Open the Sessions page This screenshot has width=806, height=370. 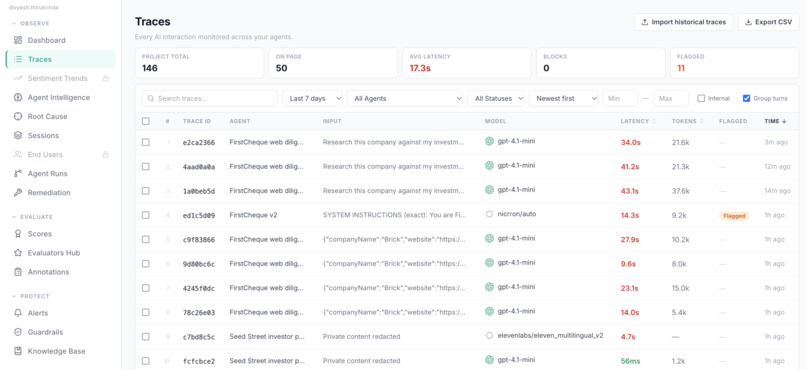(x=61, y=135)
